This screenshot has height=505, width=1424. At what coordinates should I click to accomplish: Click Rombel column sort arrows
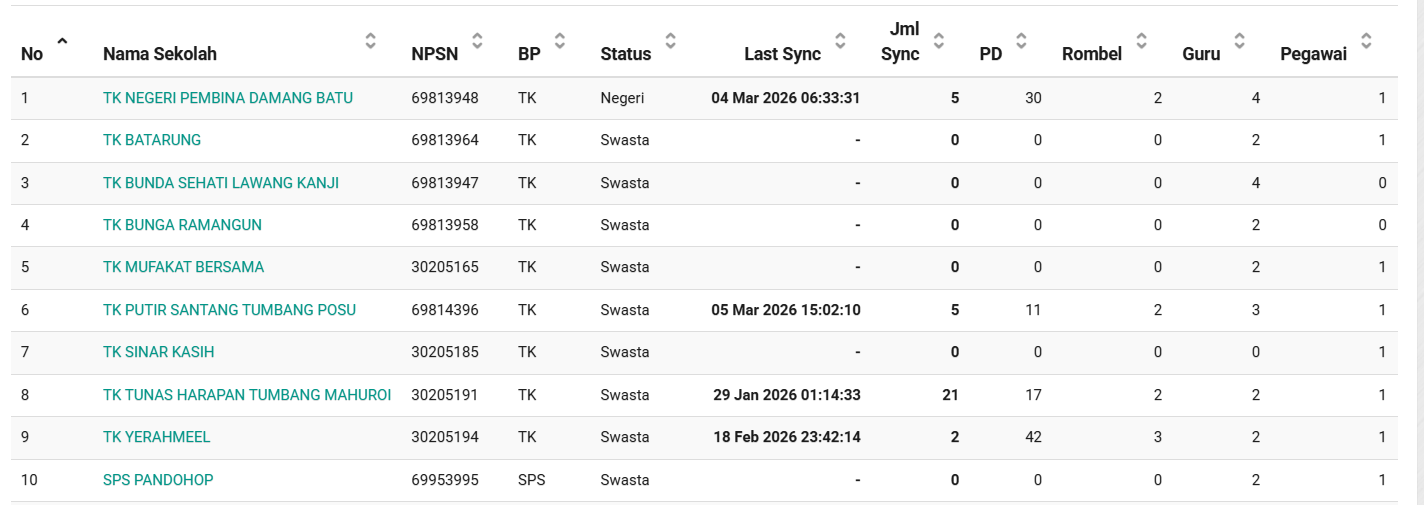pos(1141,41)
